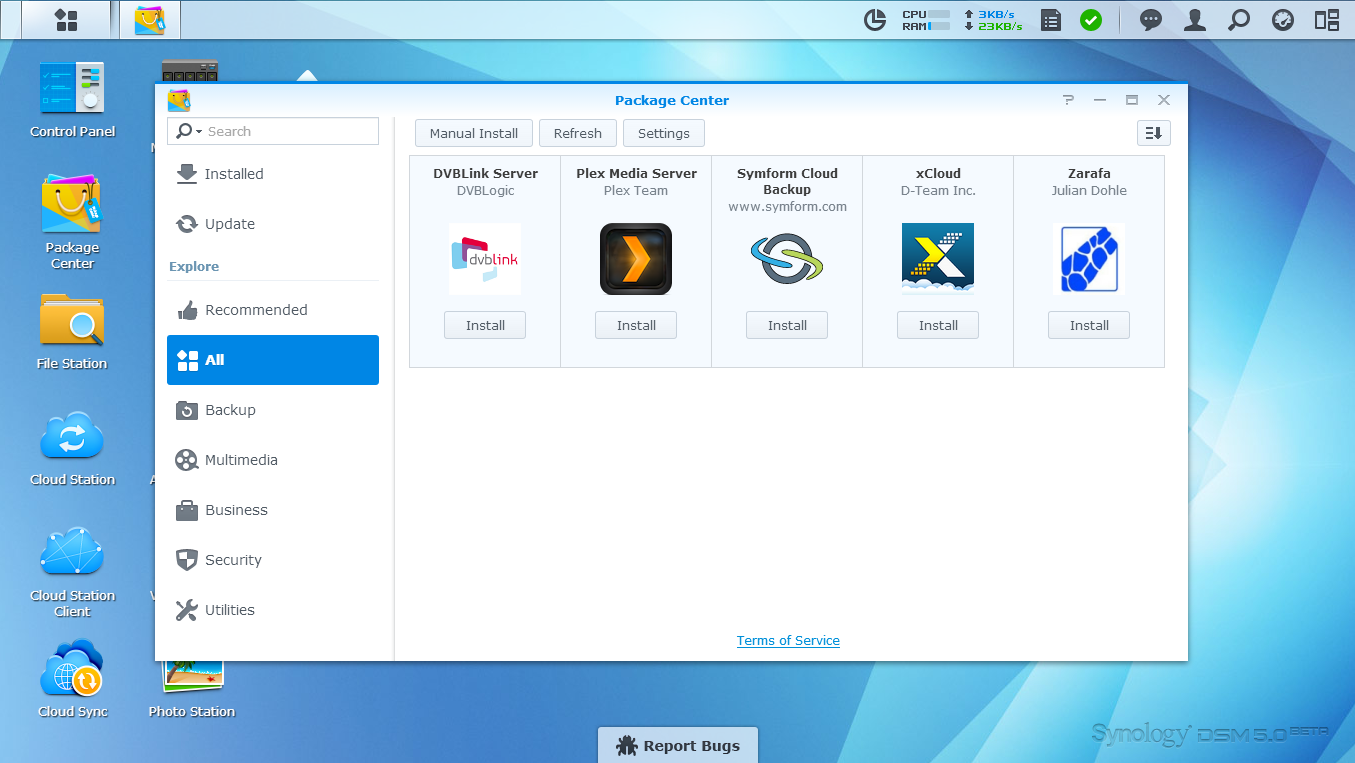Select the Installed category
This screenshot has width=1355, height=763.
click(x=233, y=174)
